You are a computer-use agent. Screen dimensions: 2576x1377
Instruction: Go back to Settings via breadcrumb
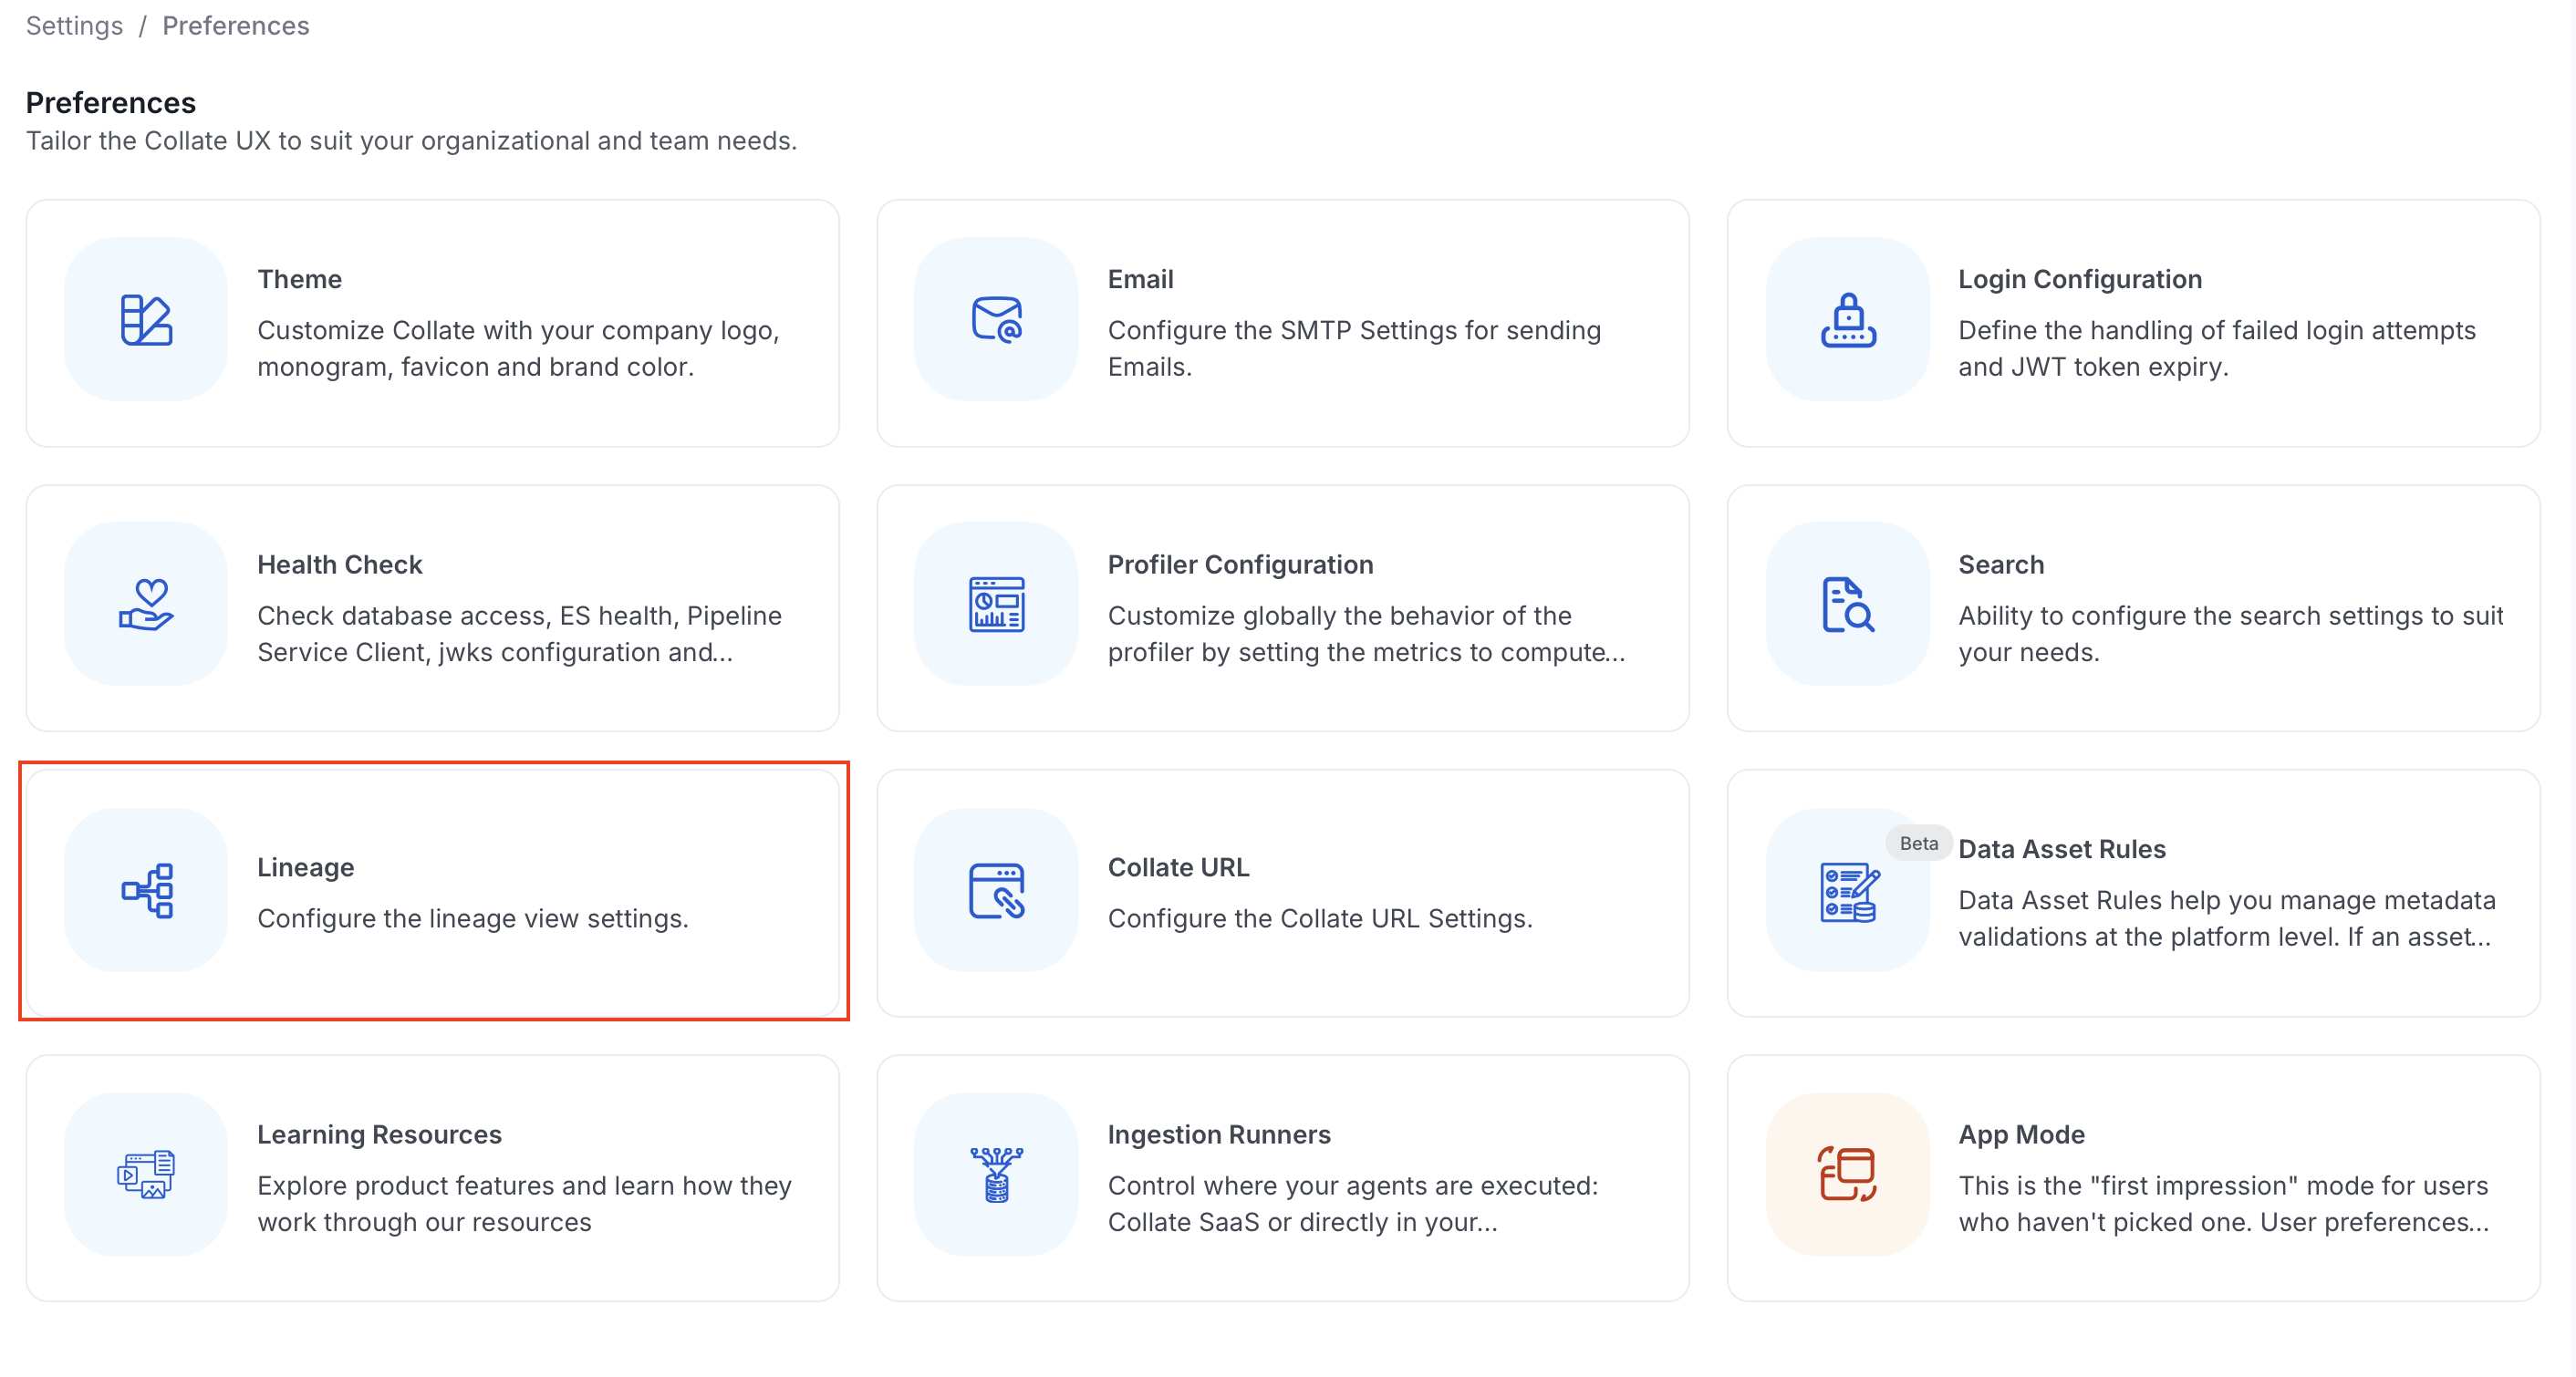tap(74, 25)
